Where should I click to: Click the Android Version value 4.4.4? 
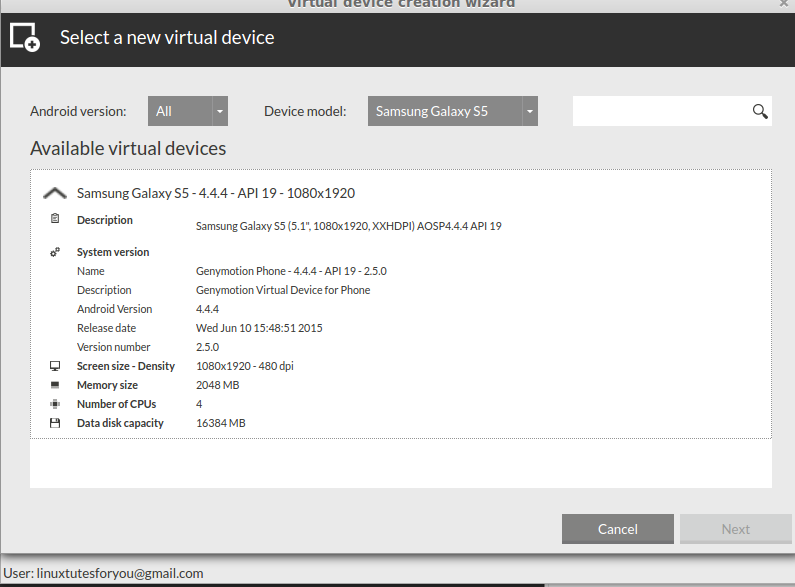pyautogui.click(x=207, y=309)
